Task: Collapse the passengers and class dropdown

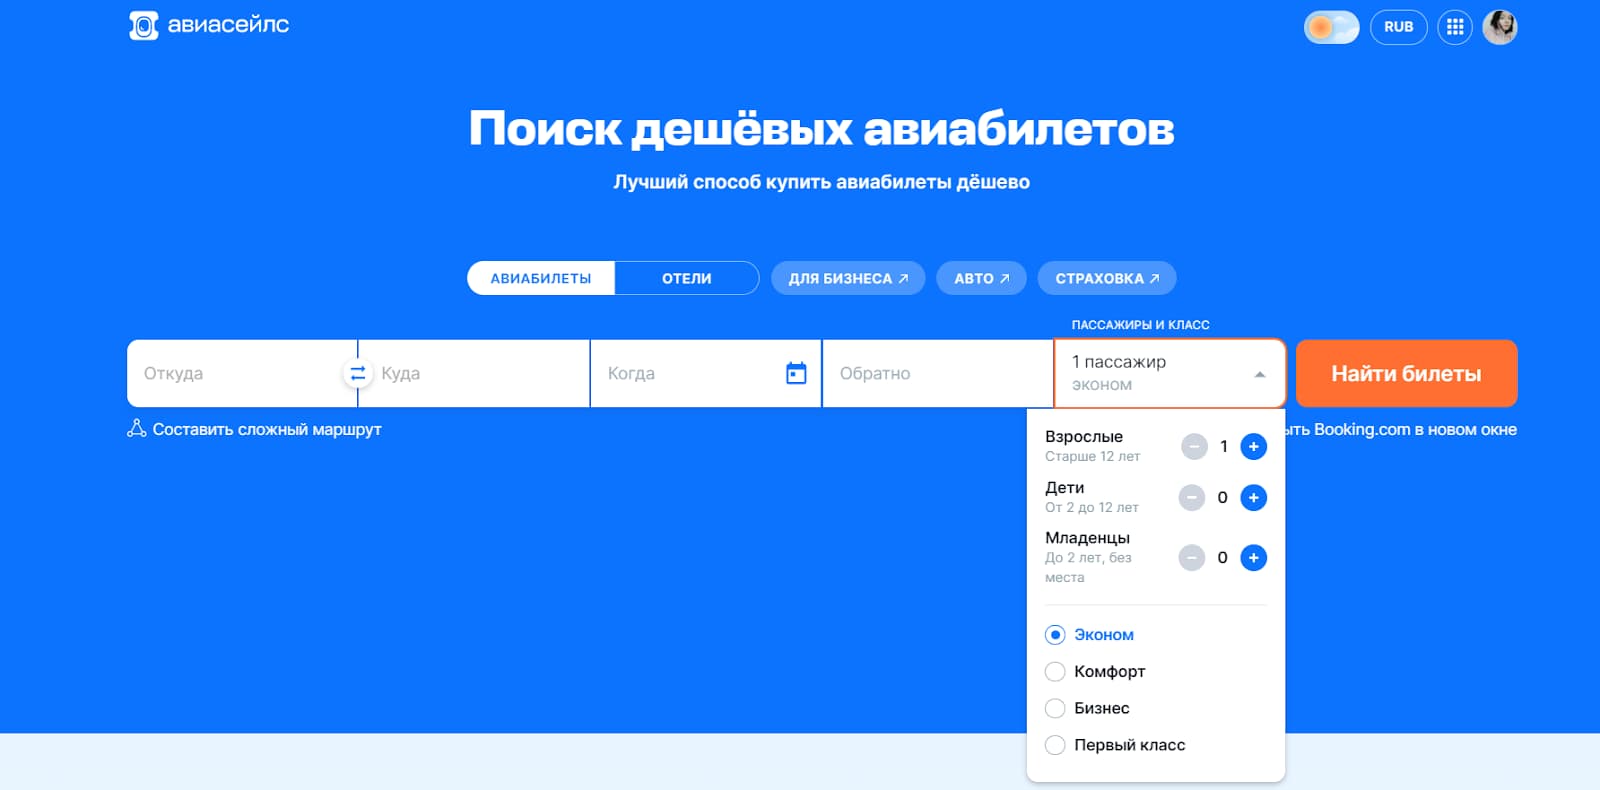Action: pos(1169,373)
